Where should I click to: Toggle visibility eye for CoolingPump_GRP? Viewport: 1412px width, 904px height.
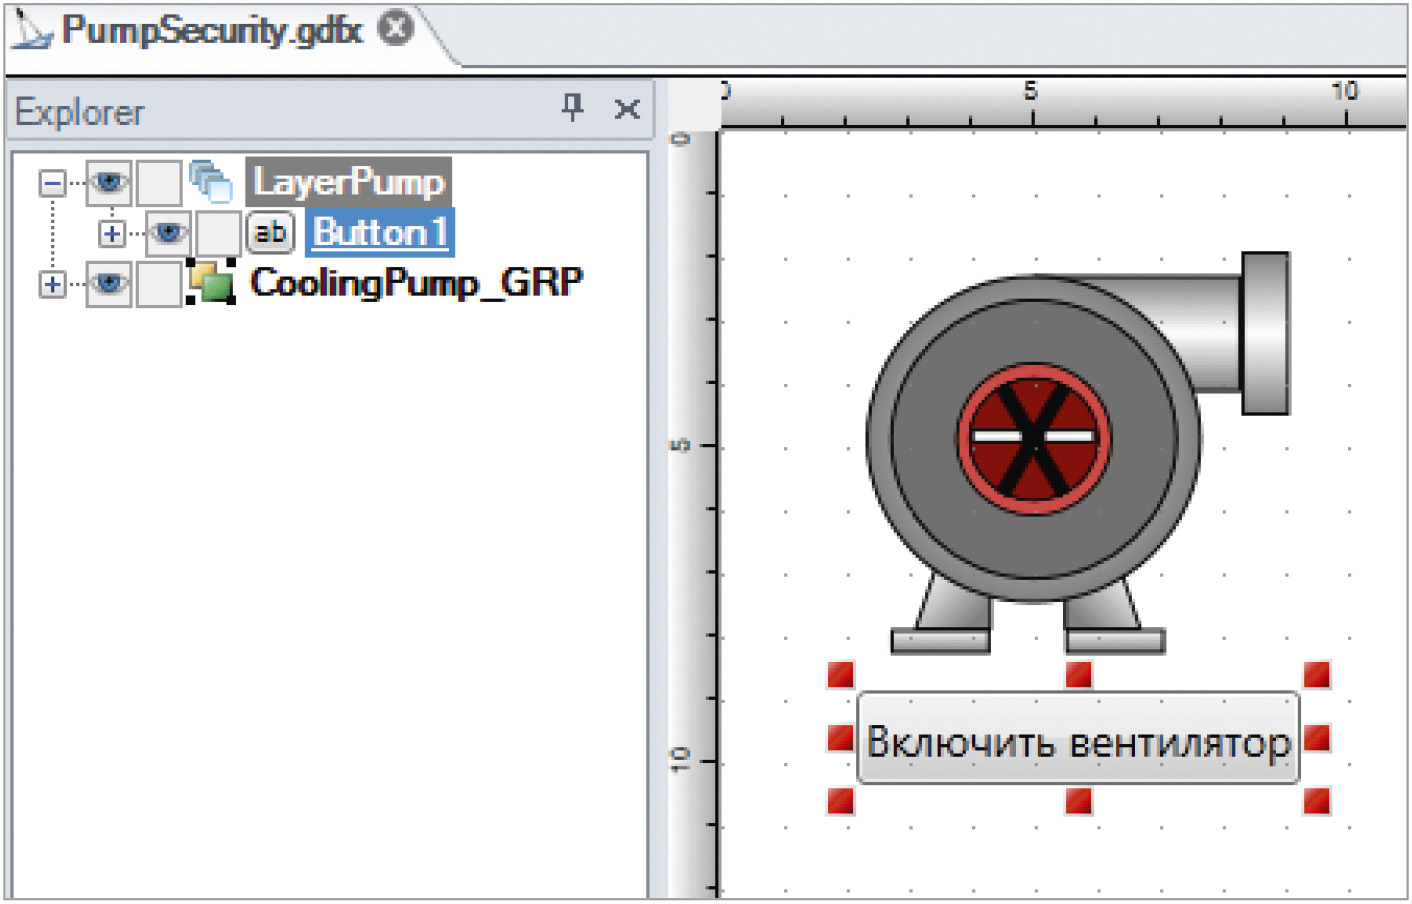click(x=108, y=284)
